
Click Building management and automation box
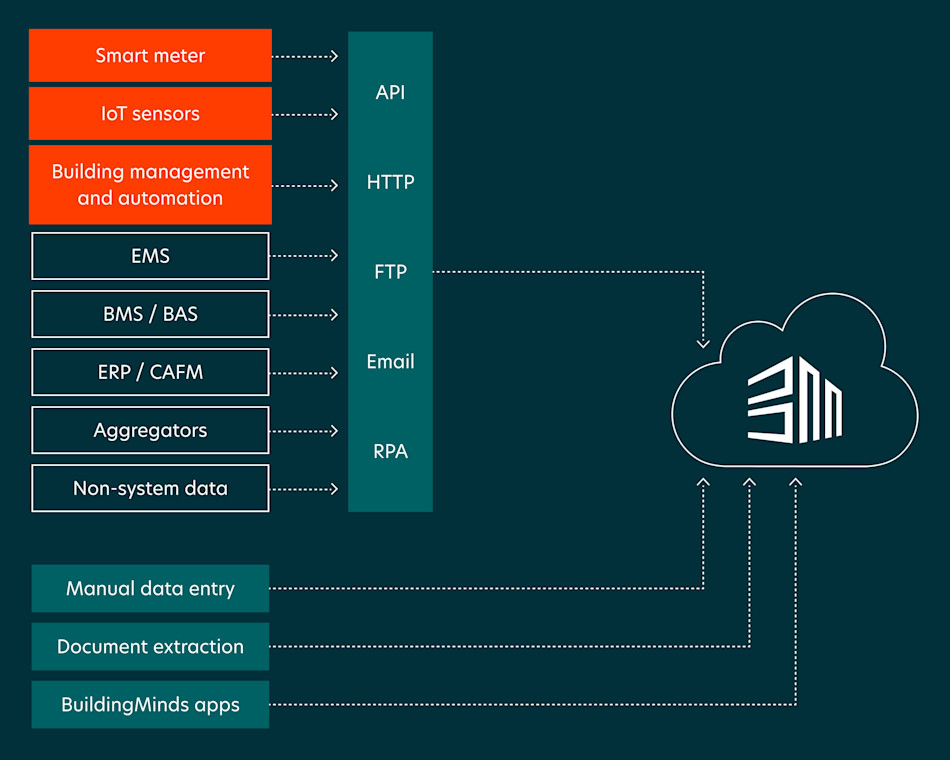150,185
